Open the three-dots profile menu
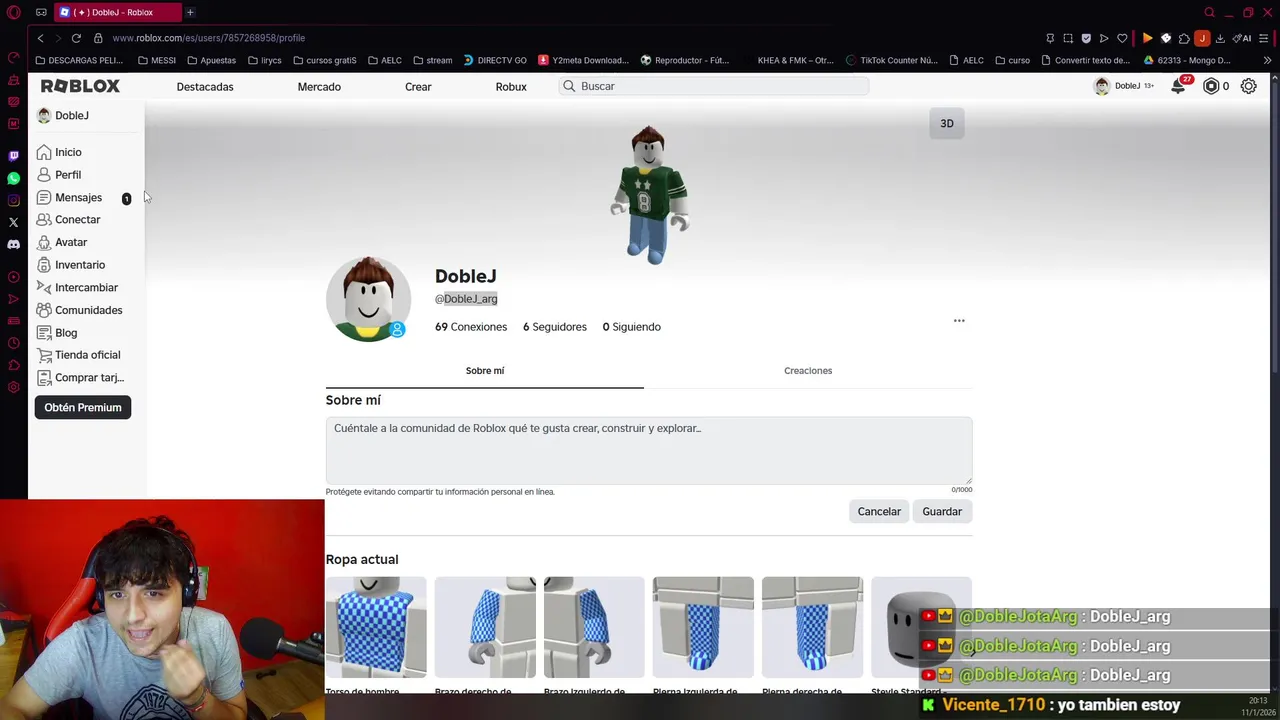 (959, 321)
